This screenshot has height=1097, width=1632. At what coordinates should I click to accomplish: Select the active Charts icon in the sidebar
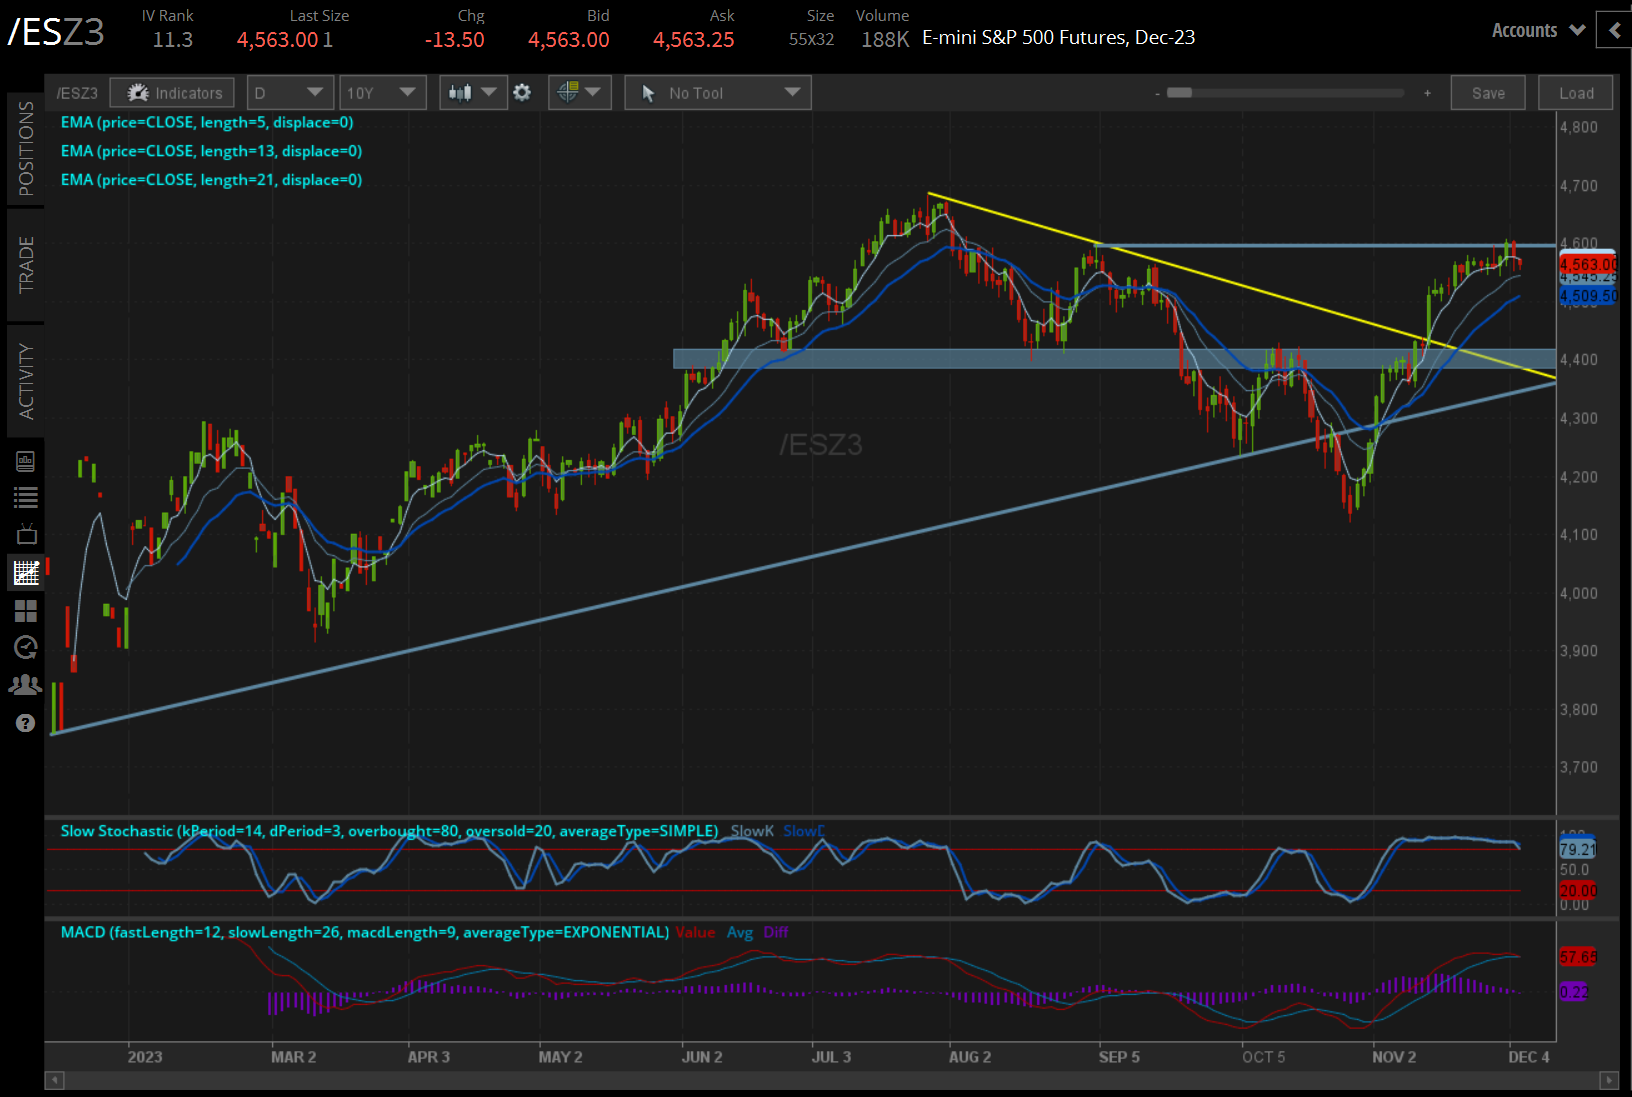(26, 573)
